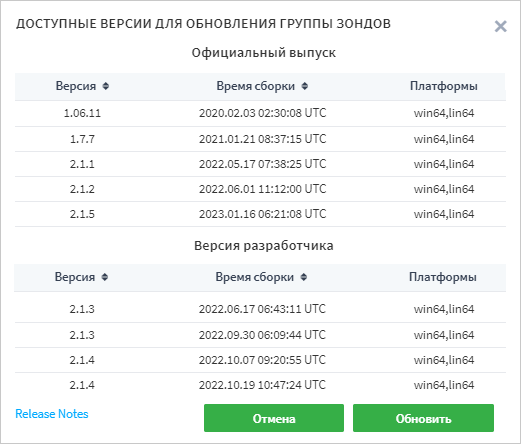
Task: Select developer version 2.1.4 built 2022.10.07
Action: click(x=260, y=360)
